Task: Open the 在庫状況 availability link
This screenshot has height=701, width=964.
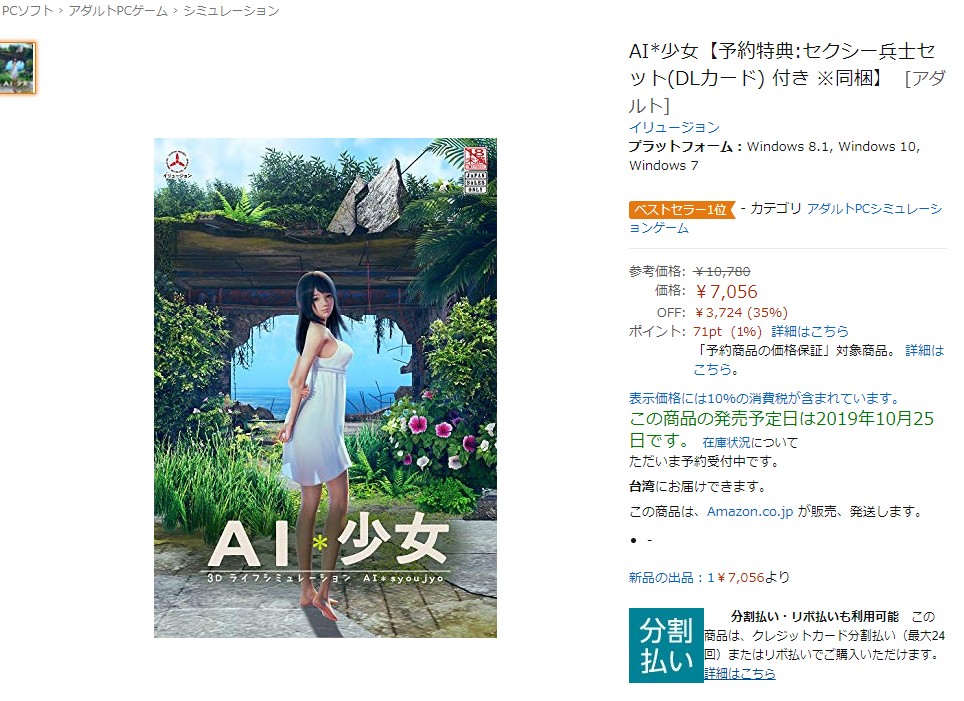Action: 726,442
